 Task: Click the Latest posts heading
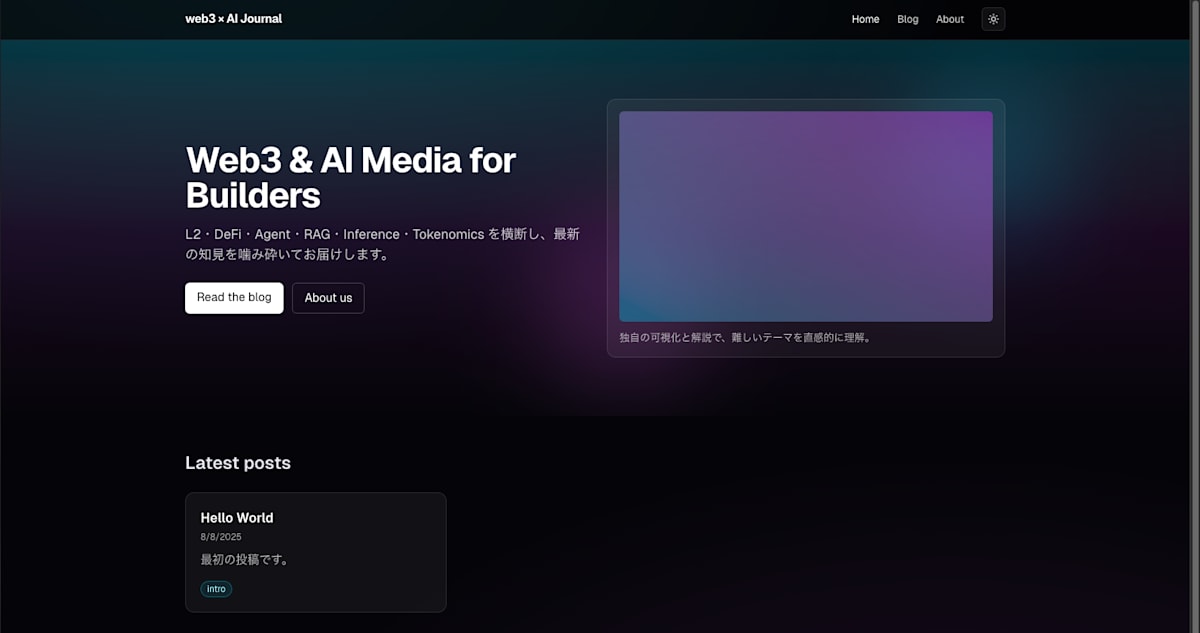(238, 463)
